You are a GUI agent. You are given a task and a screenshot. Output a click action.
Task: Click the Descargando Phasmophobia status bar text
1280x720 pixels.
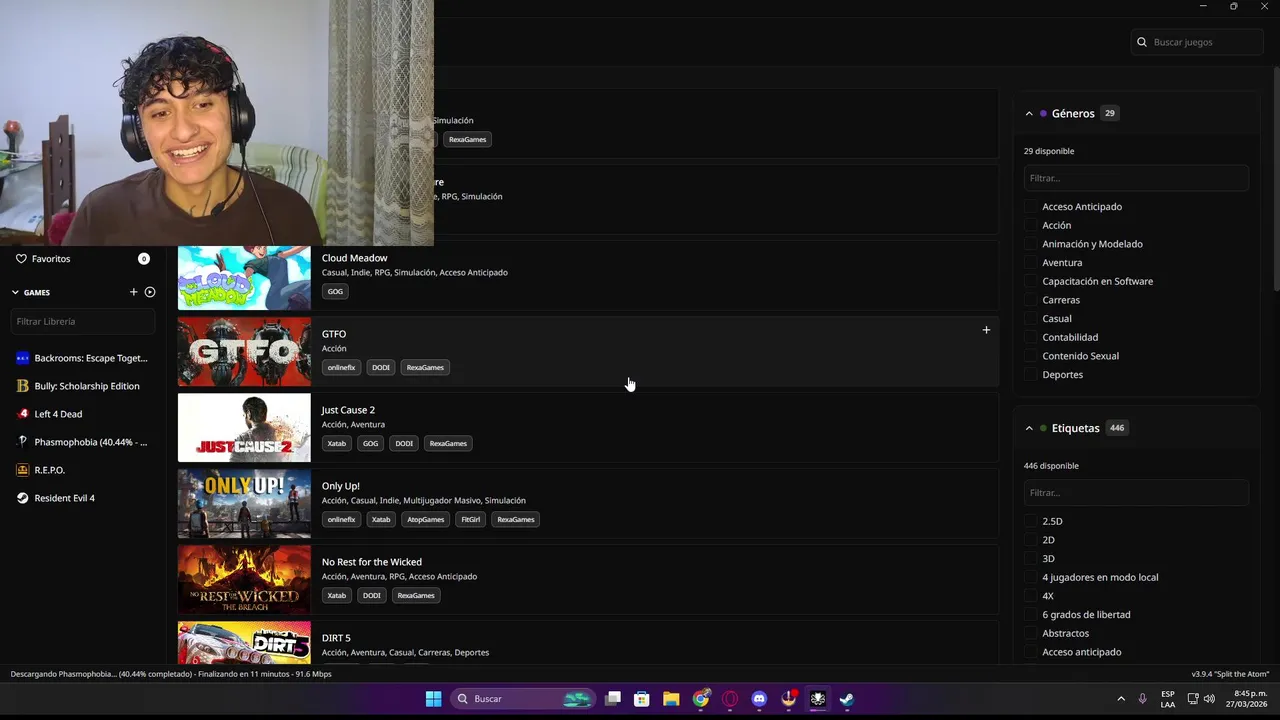pos(171,674)
